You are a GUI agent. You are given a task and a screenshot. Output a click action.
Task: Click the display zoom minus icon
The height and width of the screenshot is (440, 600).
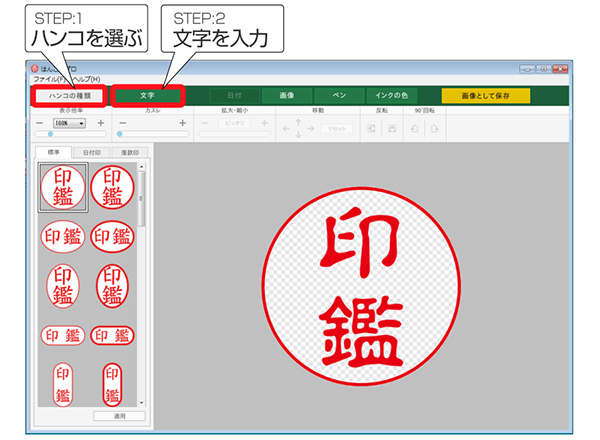coord(40,123)
